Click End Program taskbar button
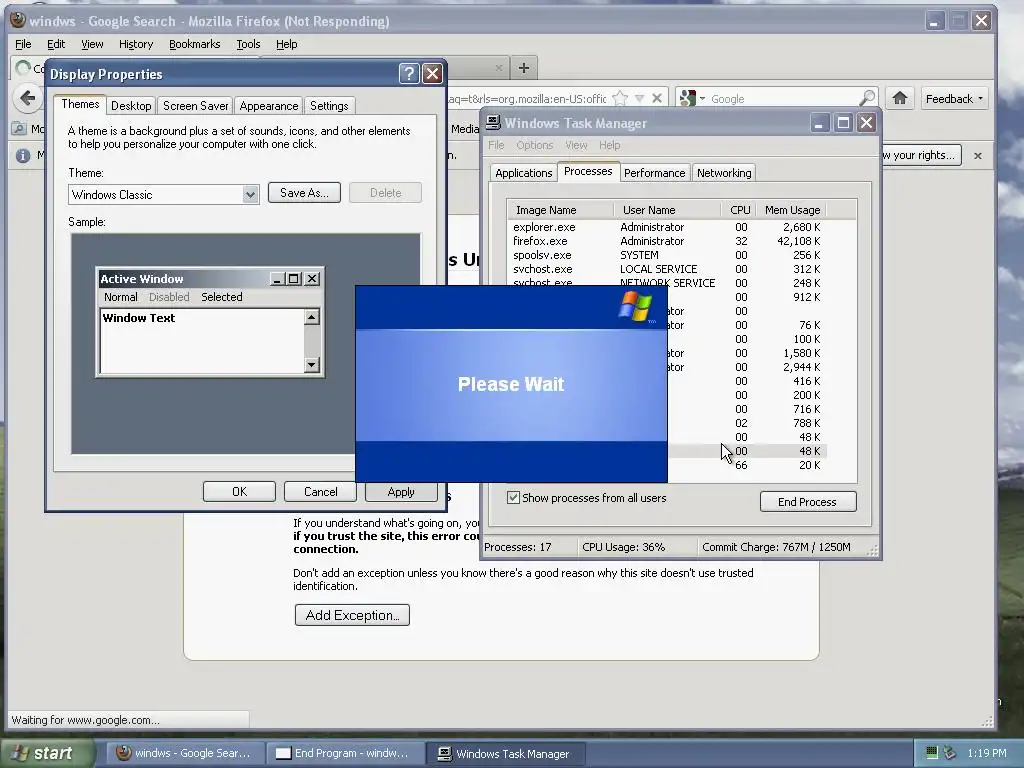Screen dimensions: 1024x768 click(345, 753)
